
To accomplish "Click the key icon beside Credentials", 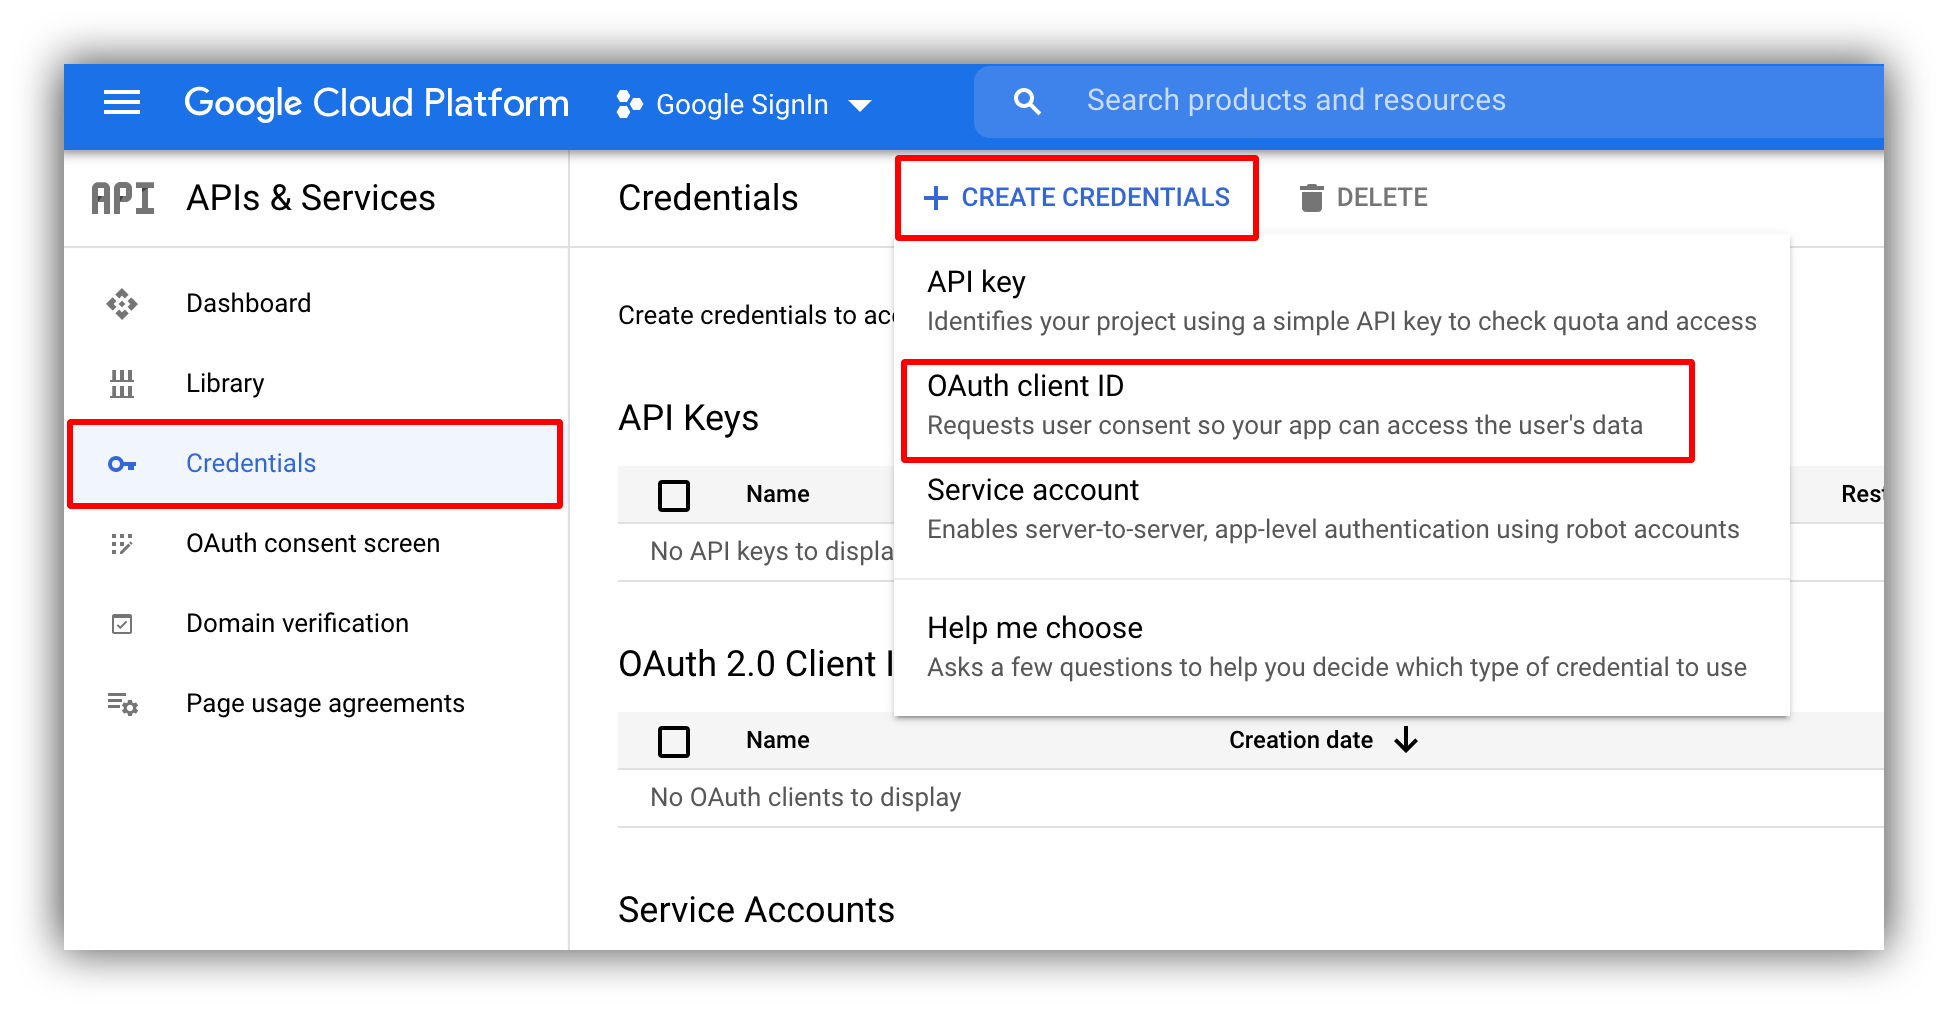I will [121, 463].
